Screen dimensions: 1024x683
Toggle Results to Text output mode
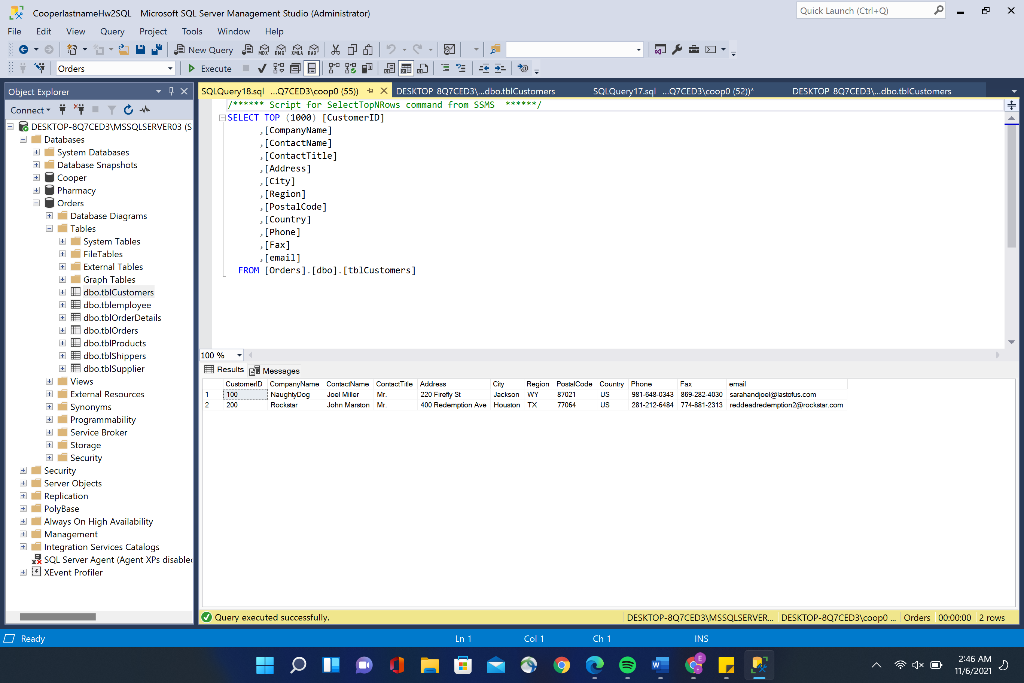(x=389, y=69)
